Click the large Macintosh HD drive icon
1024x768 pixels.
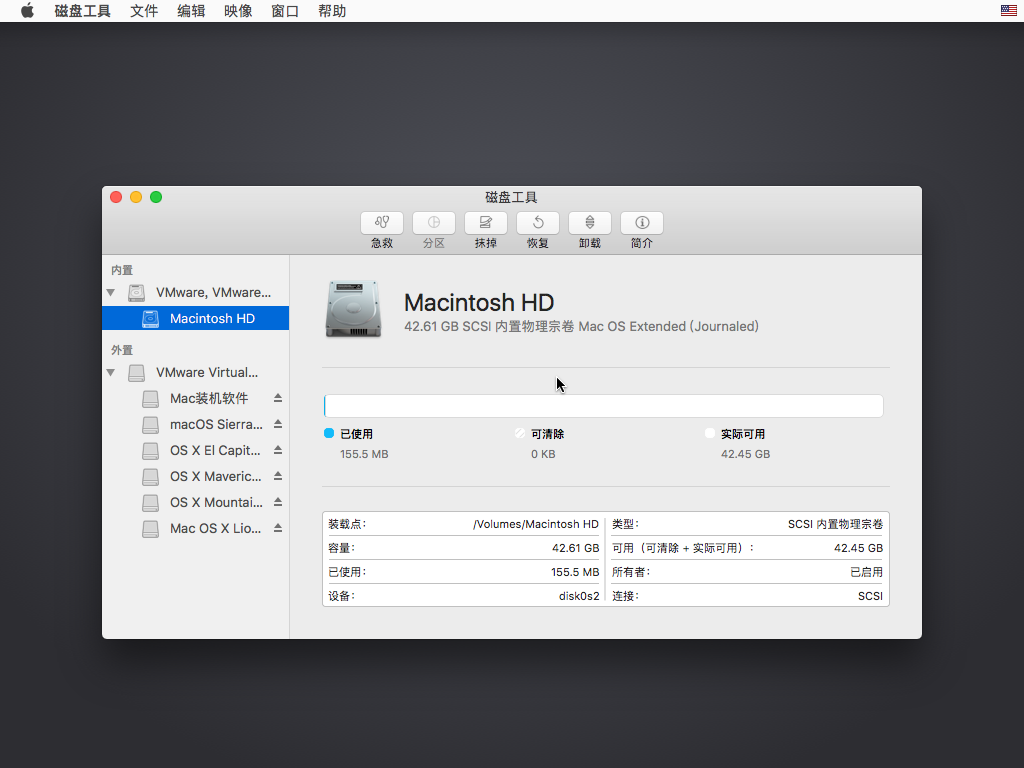click(x=353, y=309)
